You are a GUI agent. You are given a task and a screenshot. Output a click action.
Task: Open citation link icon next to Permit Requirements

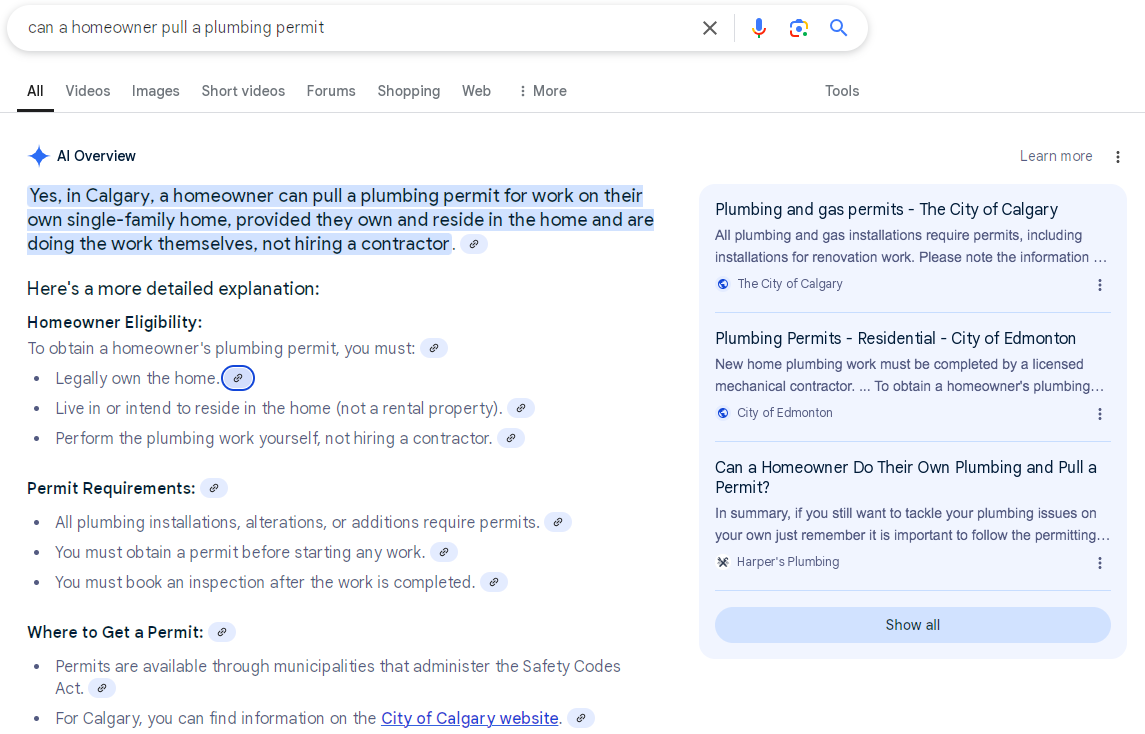(214, 488)
